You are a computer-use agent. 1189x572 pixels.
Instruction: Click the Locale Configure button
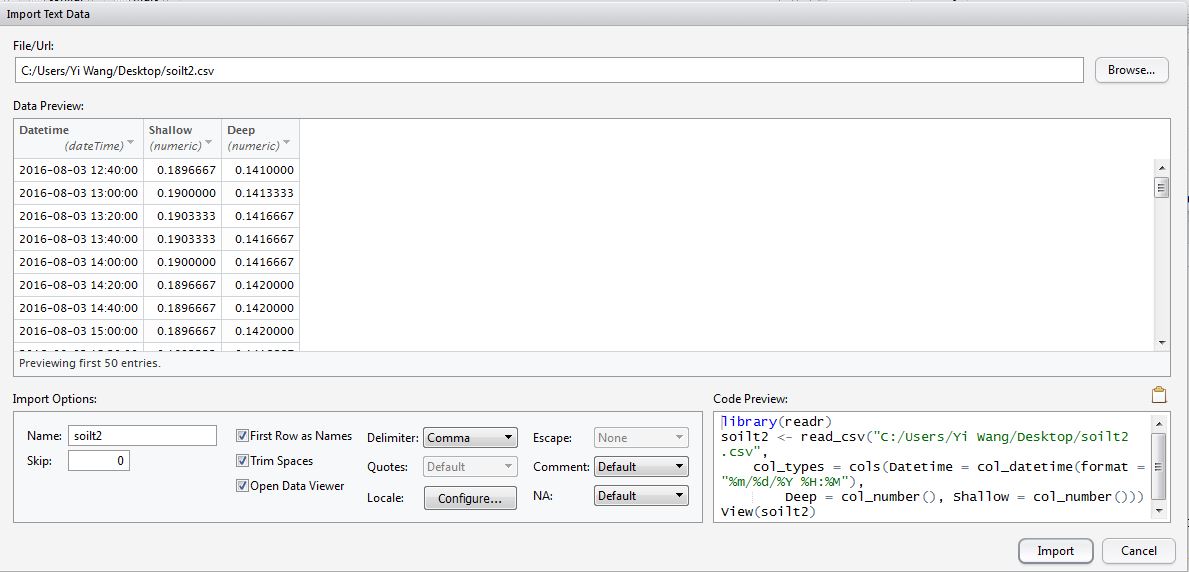470,498
